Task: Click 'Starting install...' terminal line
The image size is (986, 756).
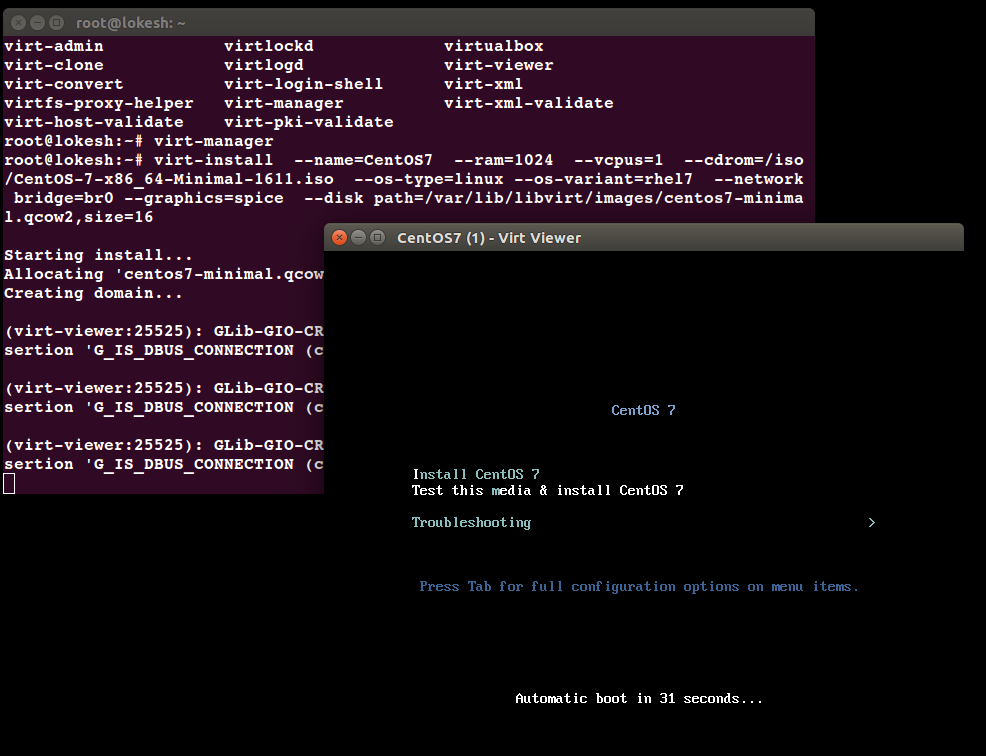Action: 98,255
